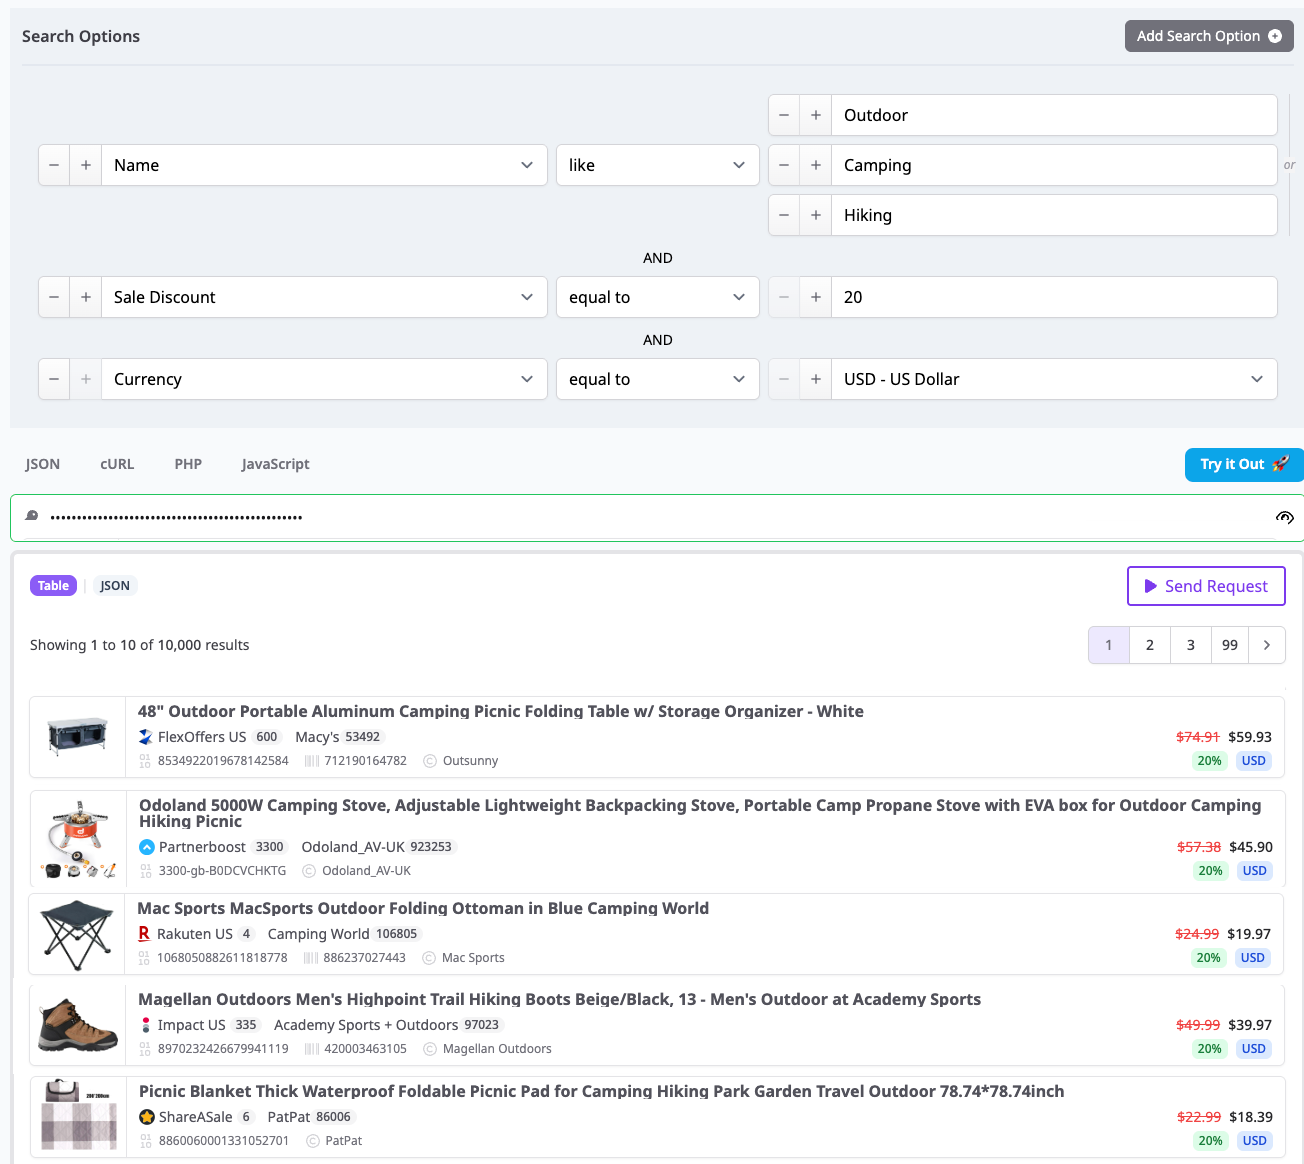Select the JSON results view

[x=115, y=586]
